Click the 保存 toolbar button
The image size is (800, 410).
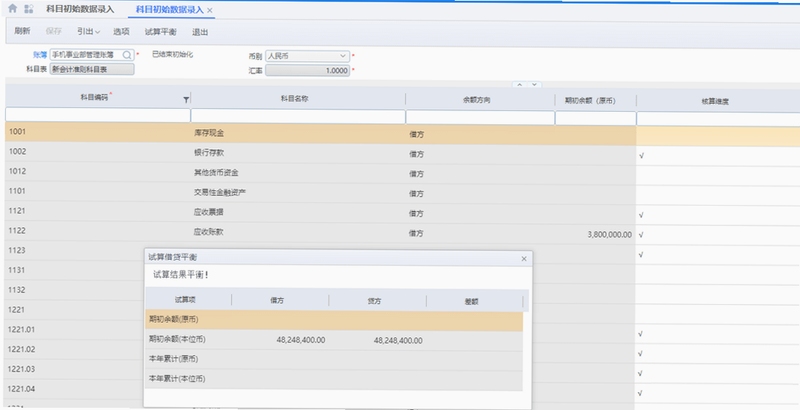[54, 31]
